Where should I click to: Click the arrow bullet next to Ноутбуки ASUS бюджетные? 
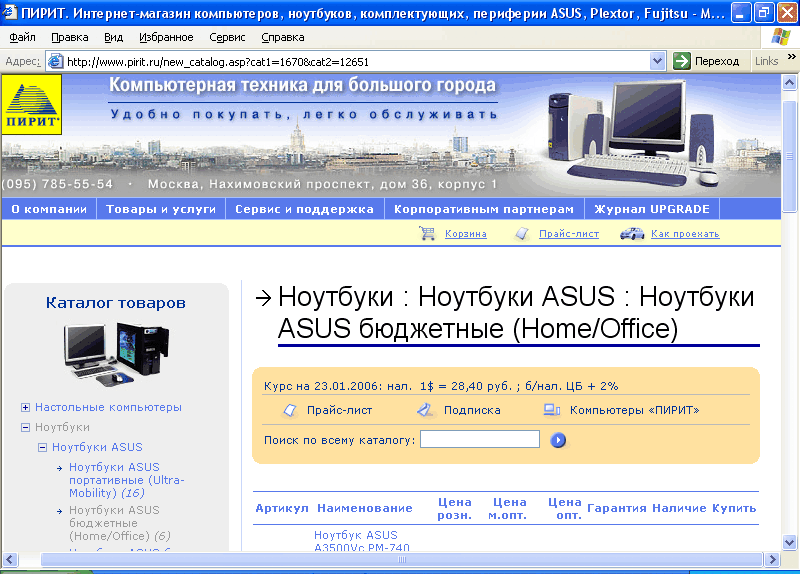[x=60, y=511]
